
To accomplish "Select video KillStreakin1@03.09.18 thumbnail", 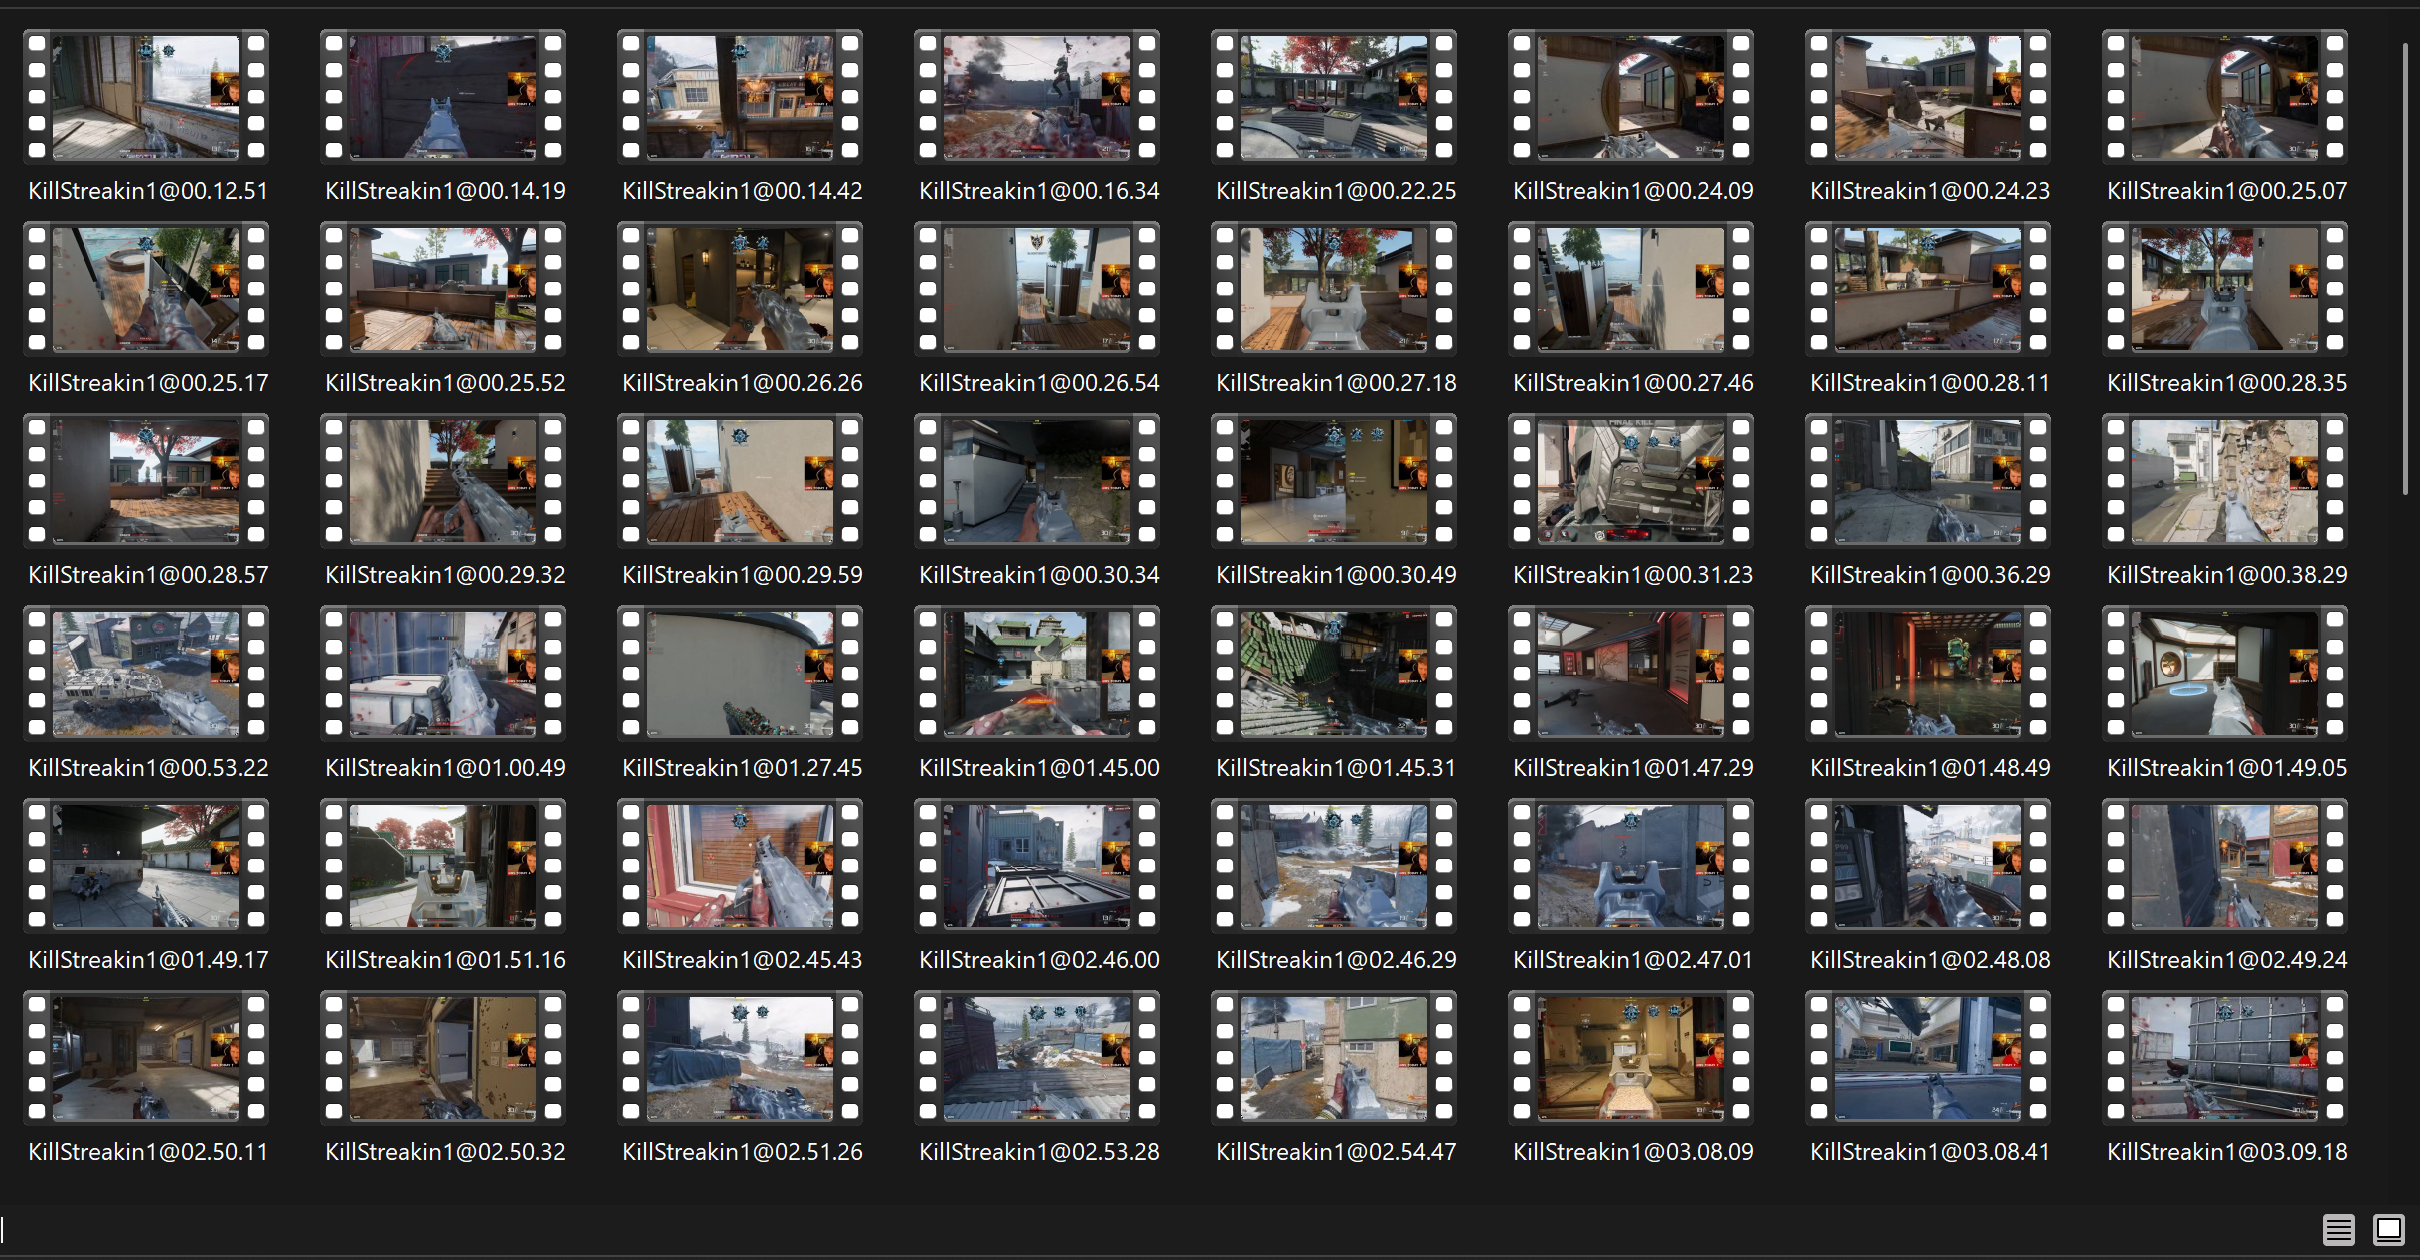I will (x=2225, y=1058).
